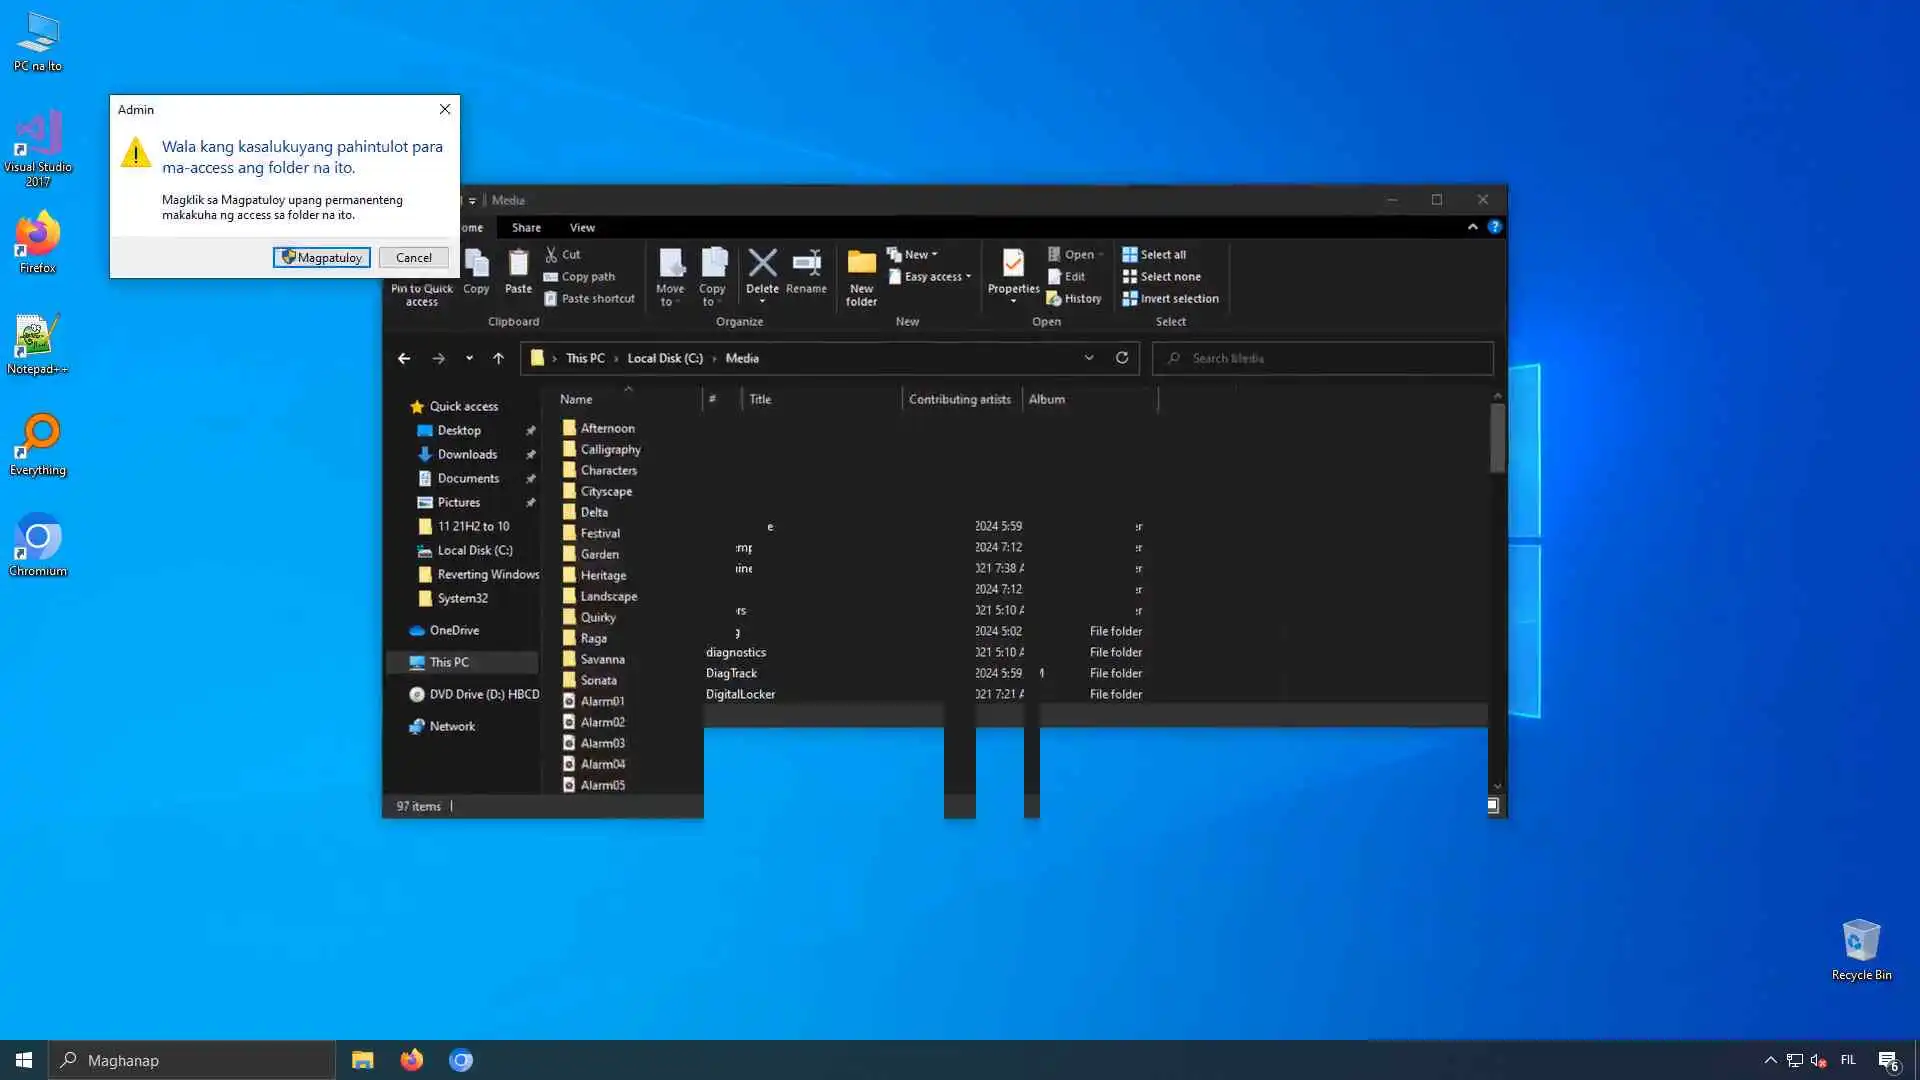
Task: Click the Search Media input field
Action: click(1330, 358)
